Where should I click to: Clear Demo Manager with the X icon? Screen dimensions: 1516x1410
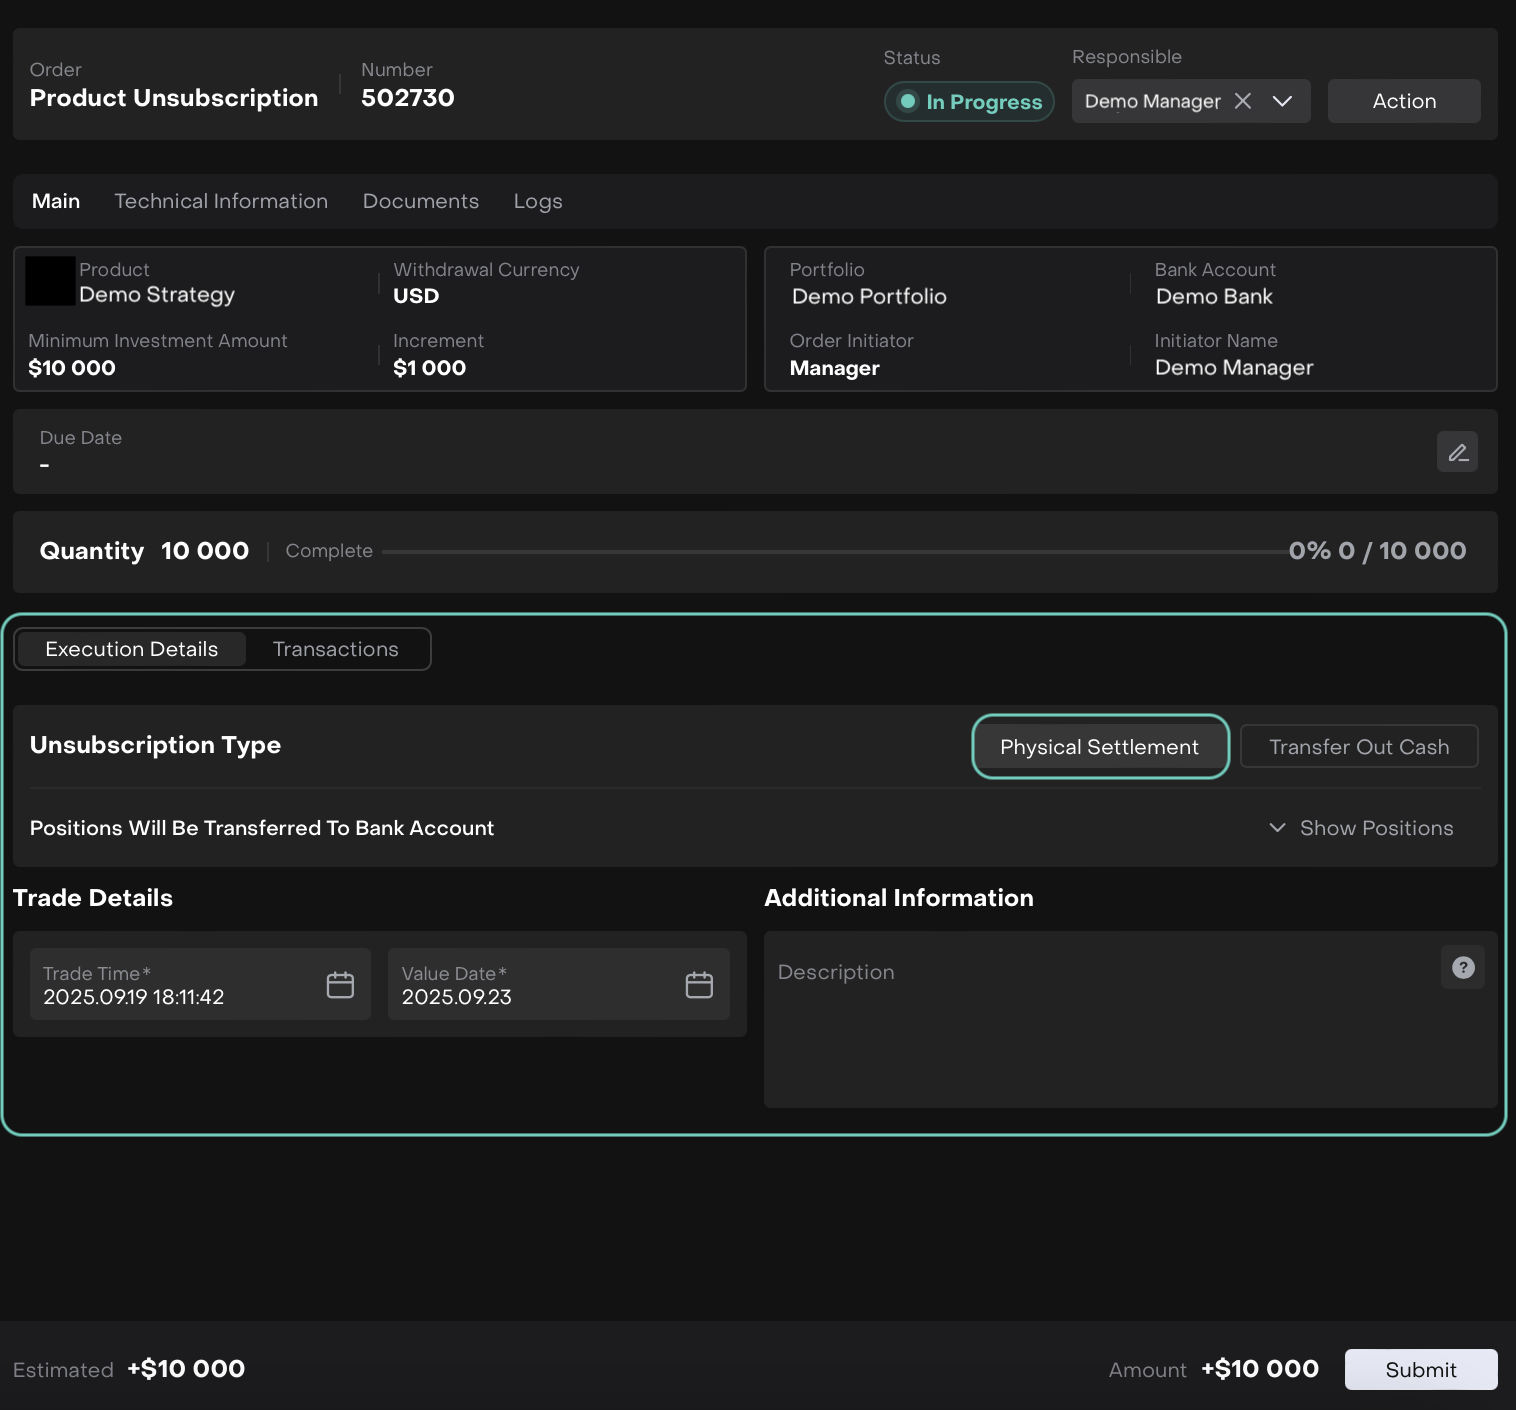pos(1243,101)
